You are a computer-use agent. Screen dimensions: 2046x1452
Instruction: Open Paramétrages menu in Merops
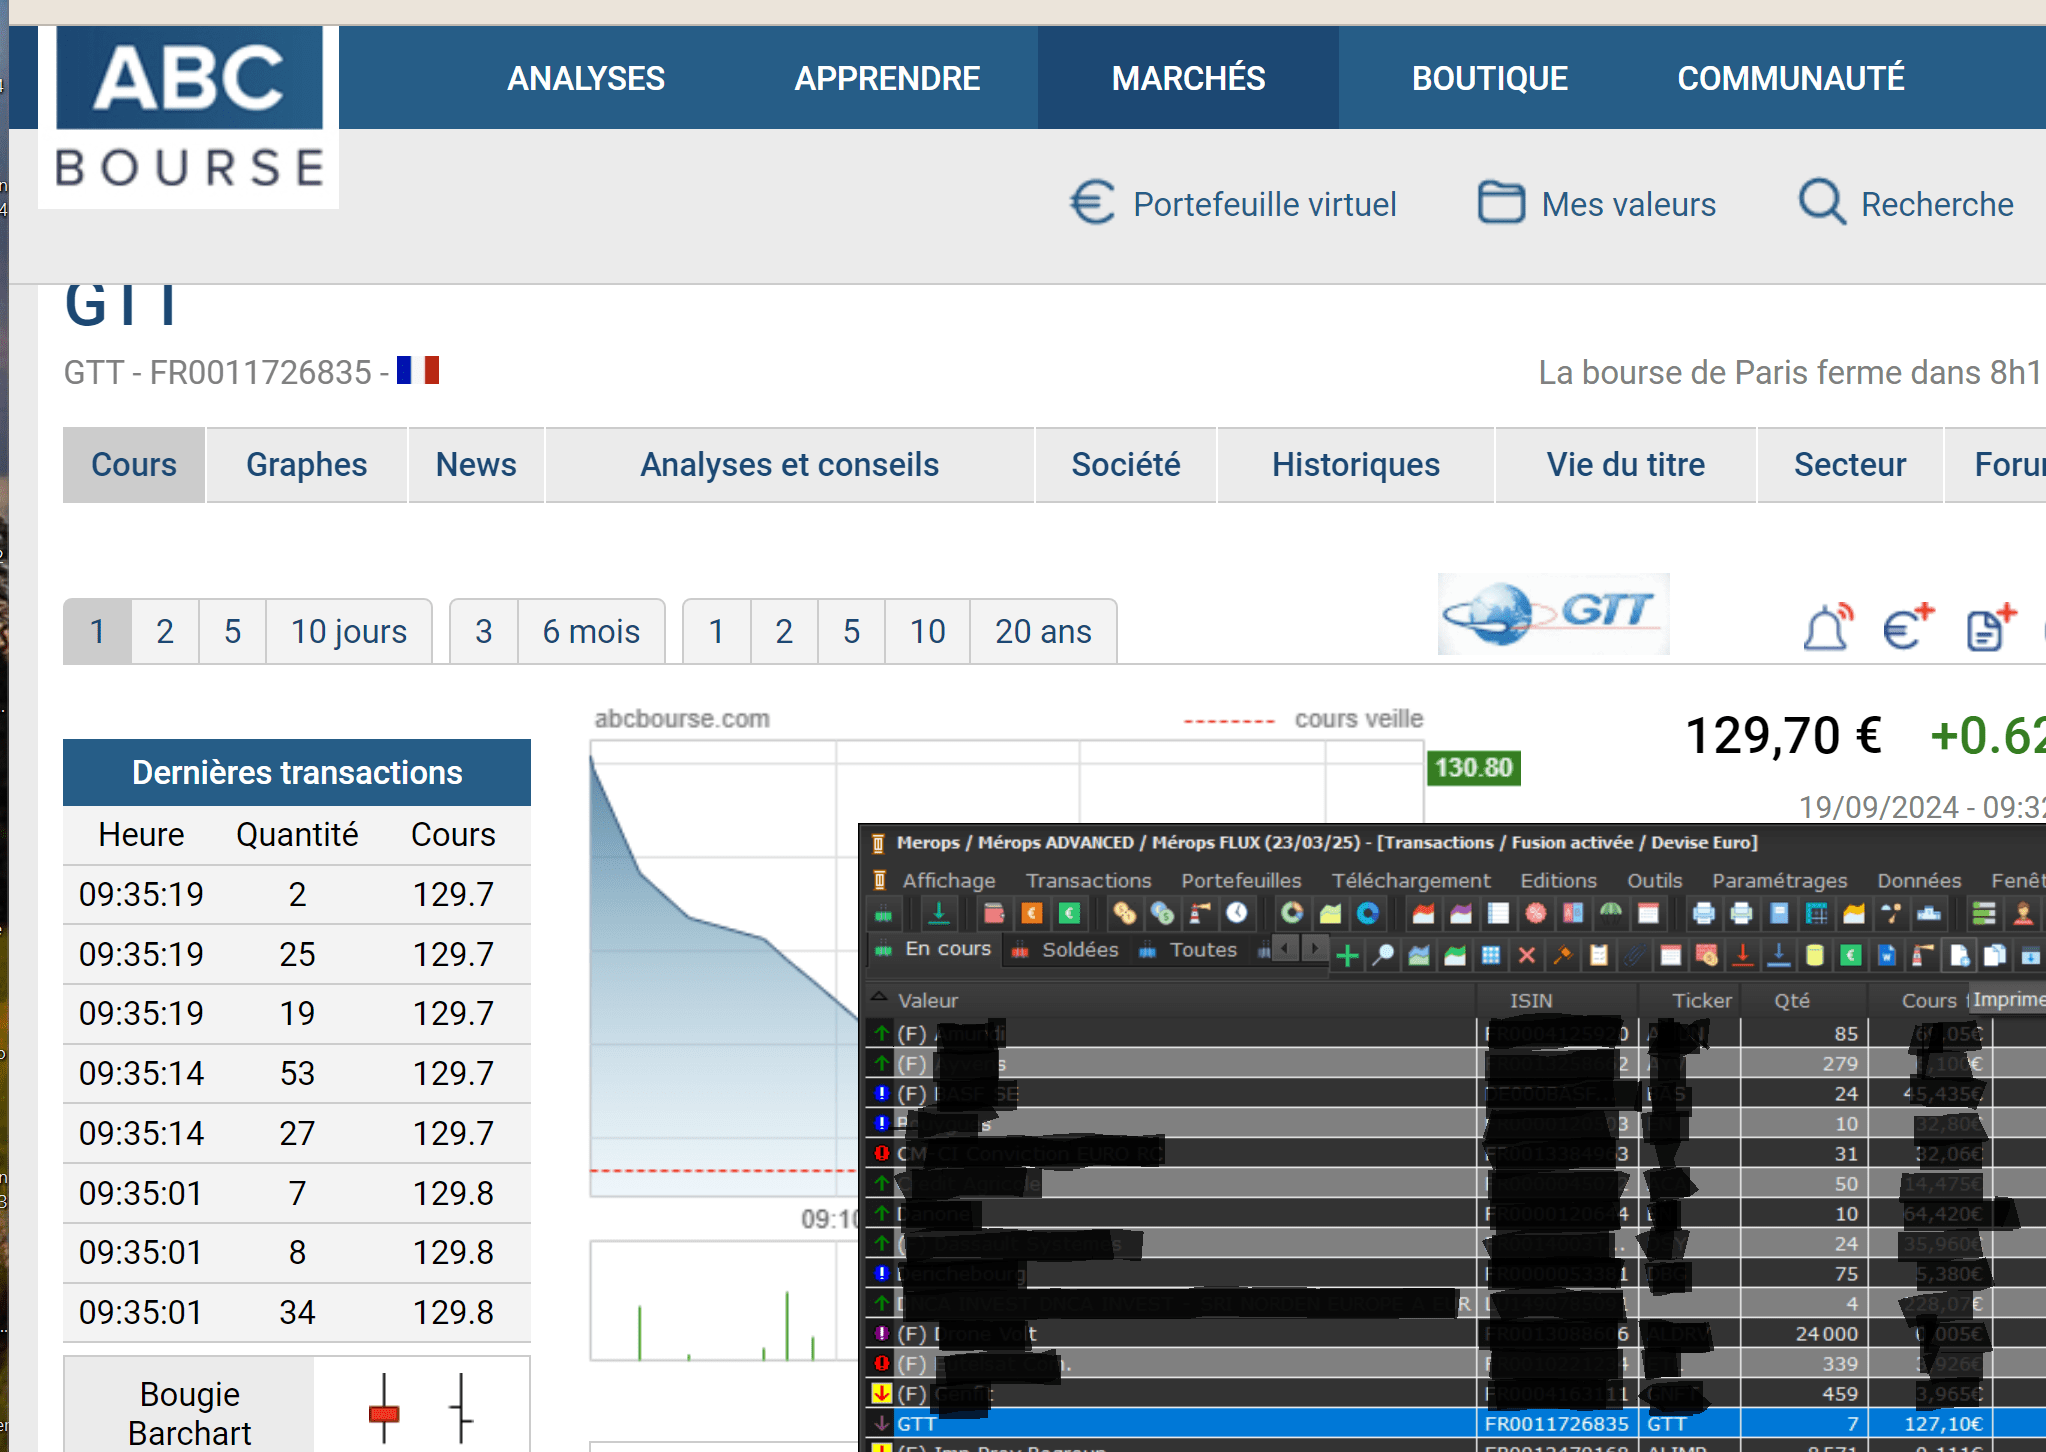pyautogui.click(x=1779, y=880)
